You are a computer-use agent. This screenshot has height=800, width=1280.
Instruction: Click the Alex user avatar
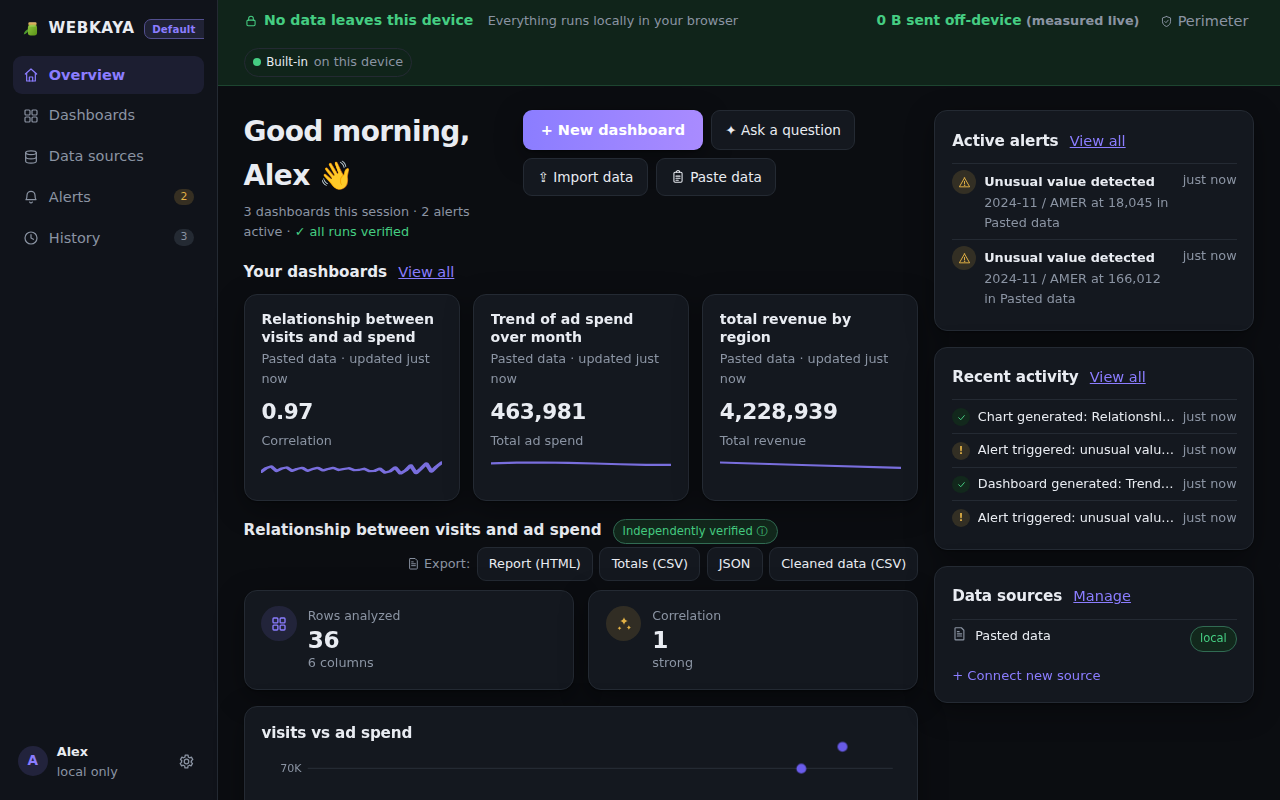coord(33,761)
